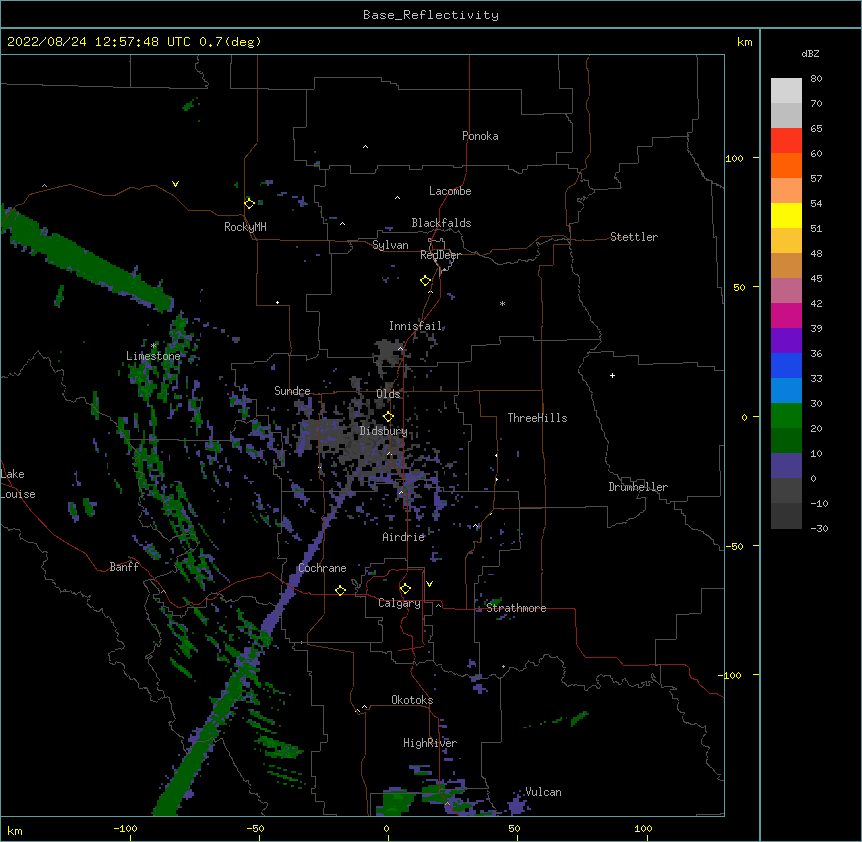Pick the red swatch in dBZ legend
The image size is (862, 842).
coord(786,140)
